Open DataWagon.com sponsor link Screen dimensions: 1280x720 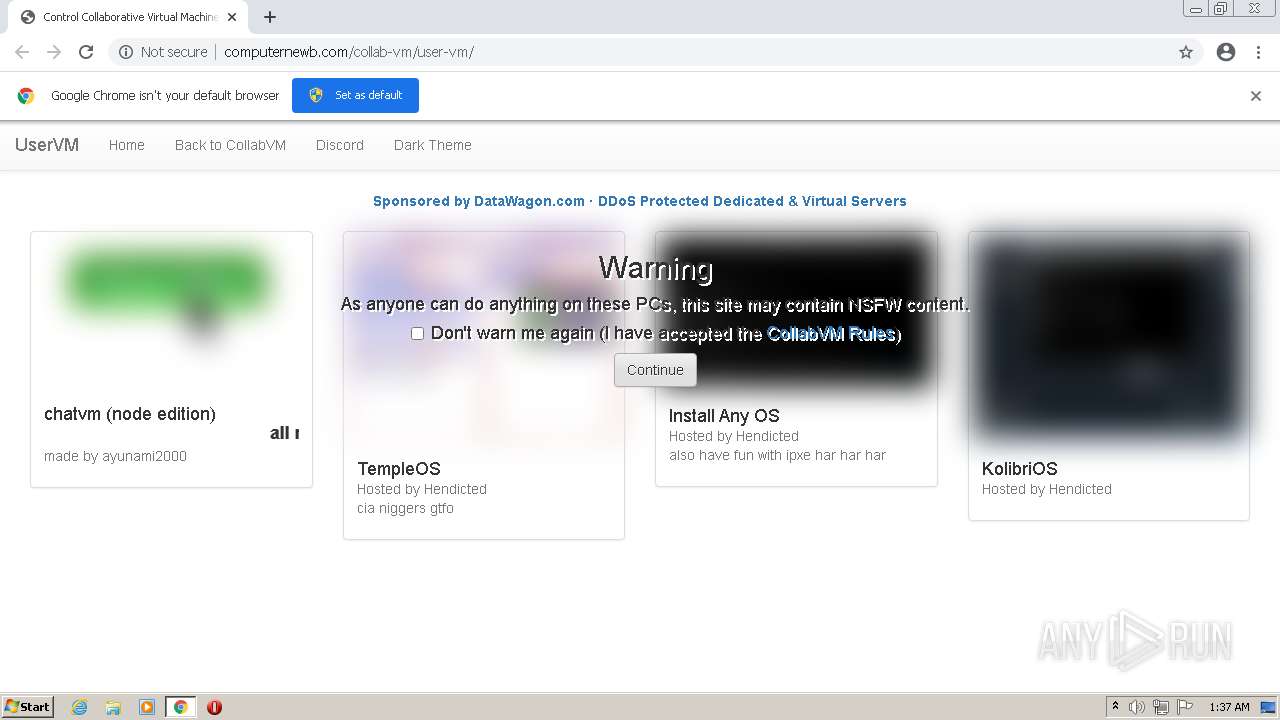[x=639, y=201]
